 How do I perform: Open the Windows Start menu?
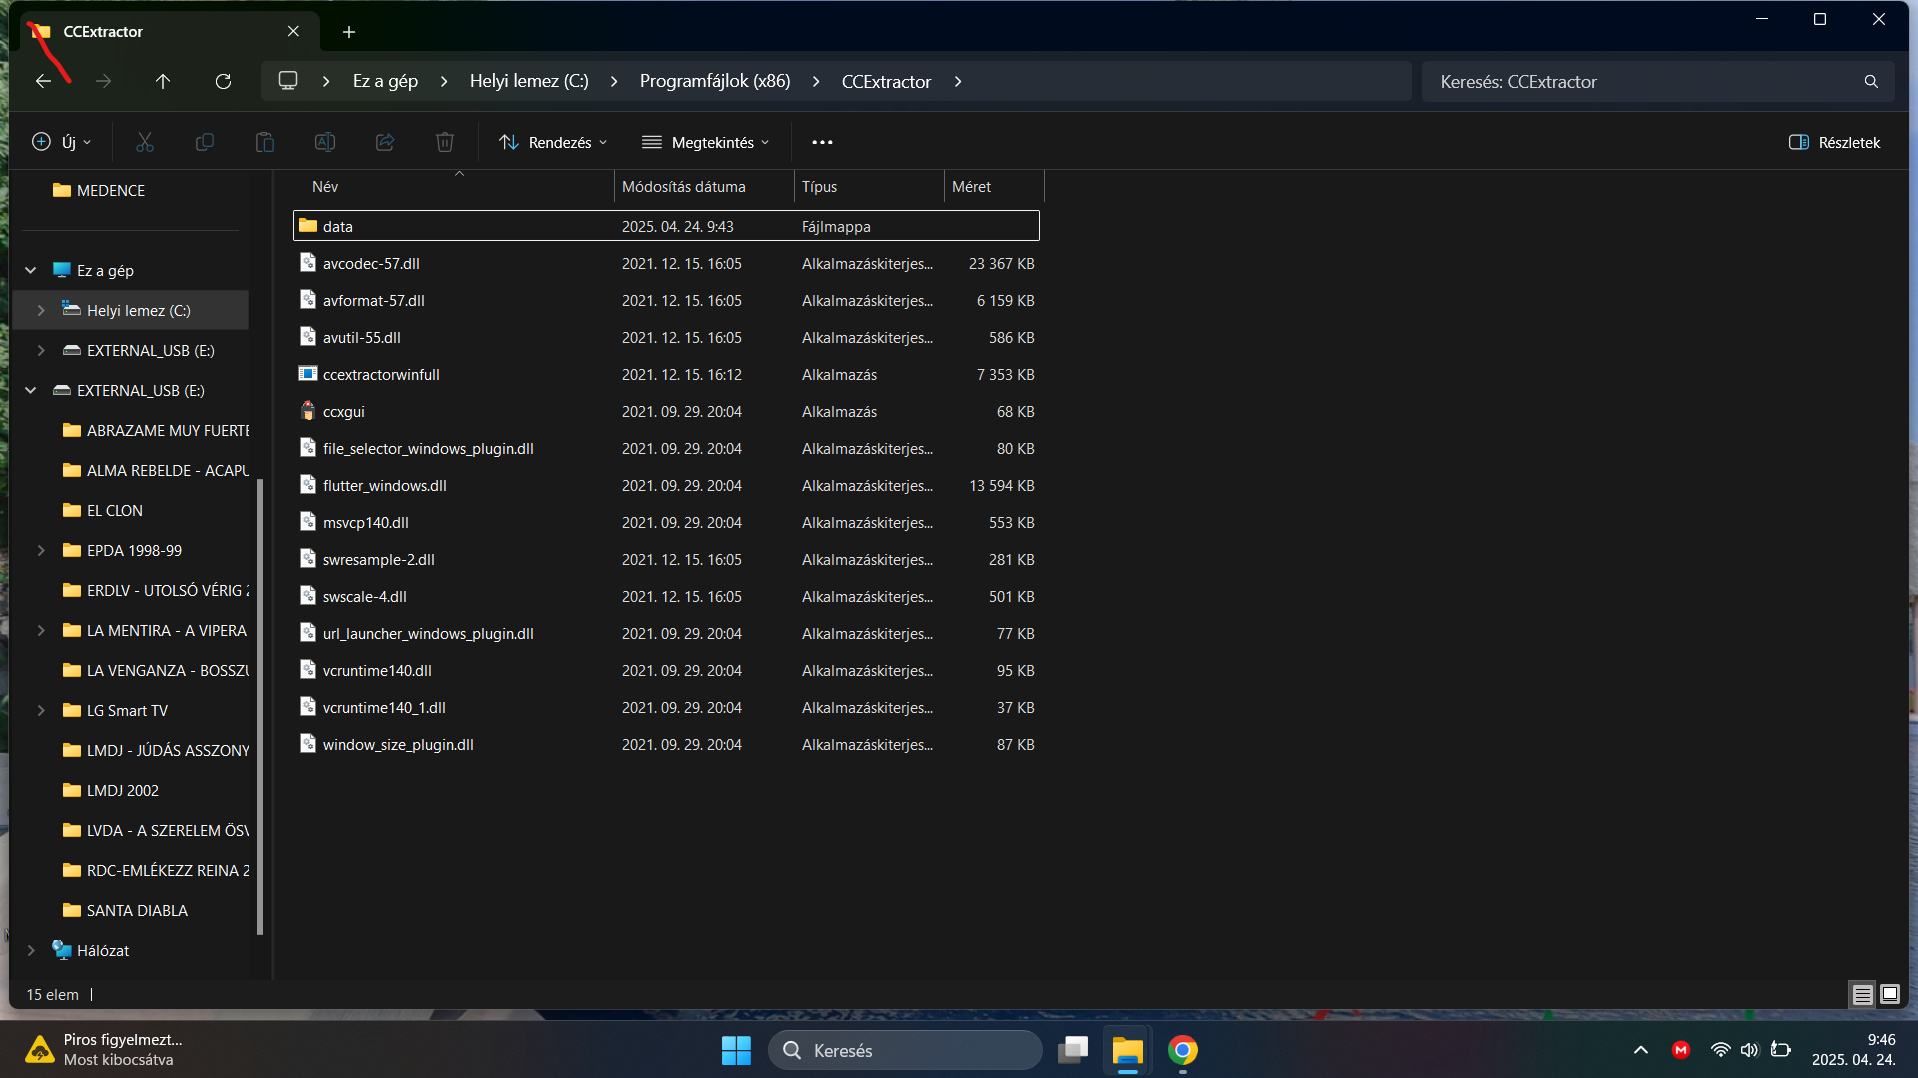click(736, 1050)
